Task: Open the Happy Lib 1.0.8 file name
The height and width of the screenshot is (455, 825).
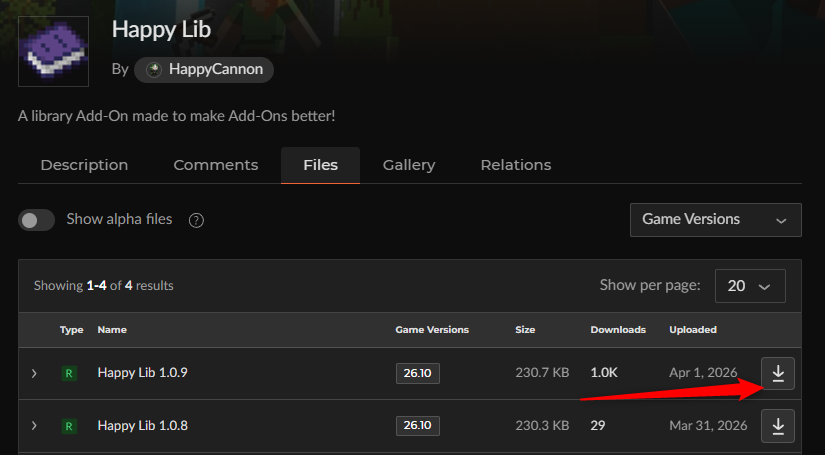Action: pos(143,426)
